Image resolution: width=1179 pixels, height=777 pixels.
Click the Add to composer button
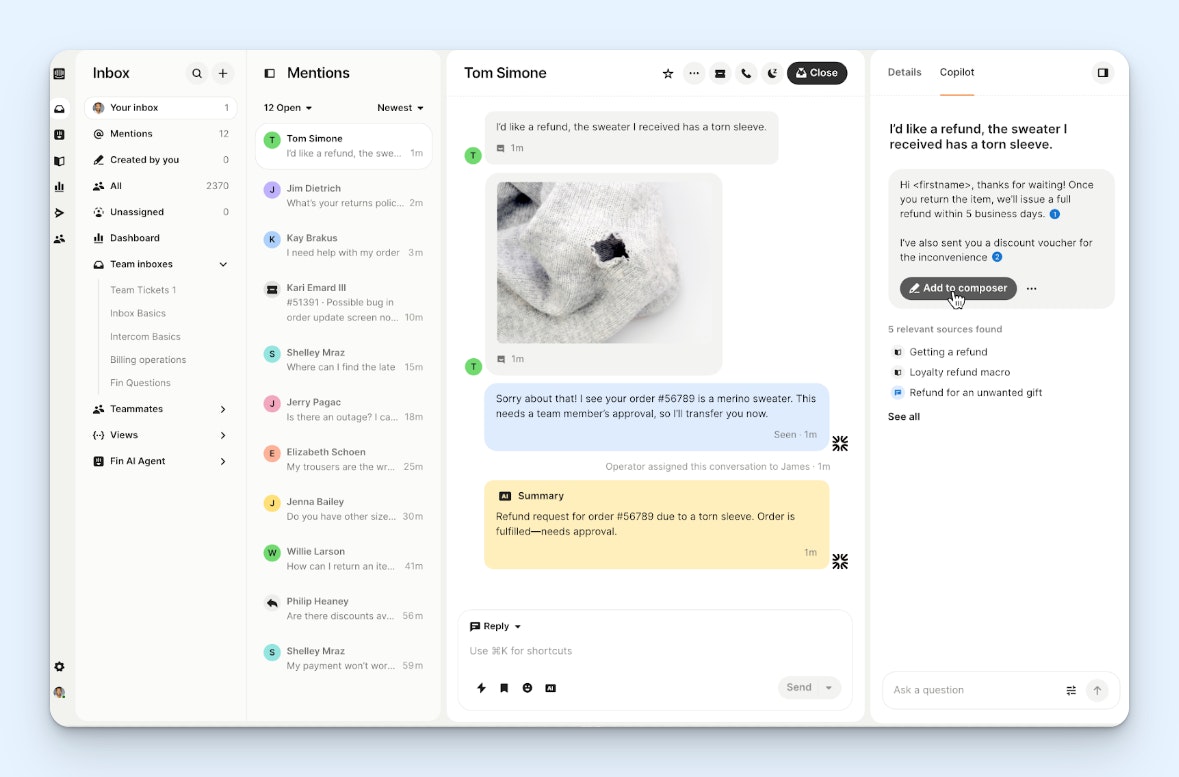(x=958, y=288)
